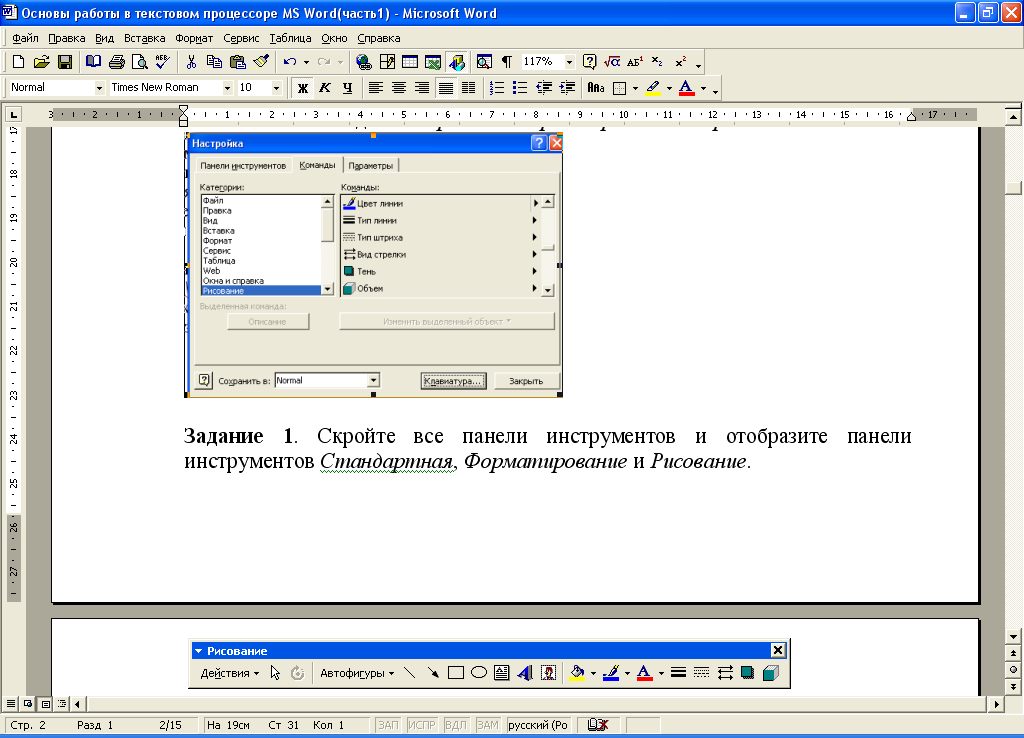Apply yellow highlight color to text
Viewport: 1024px width, 738px height.
[653, 88]
